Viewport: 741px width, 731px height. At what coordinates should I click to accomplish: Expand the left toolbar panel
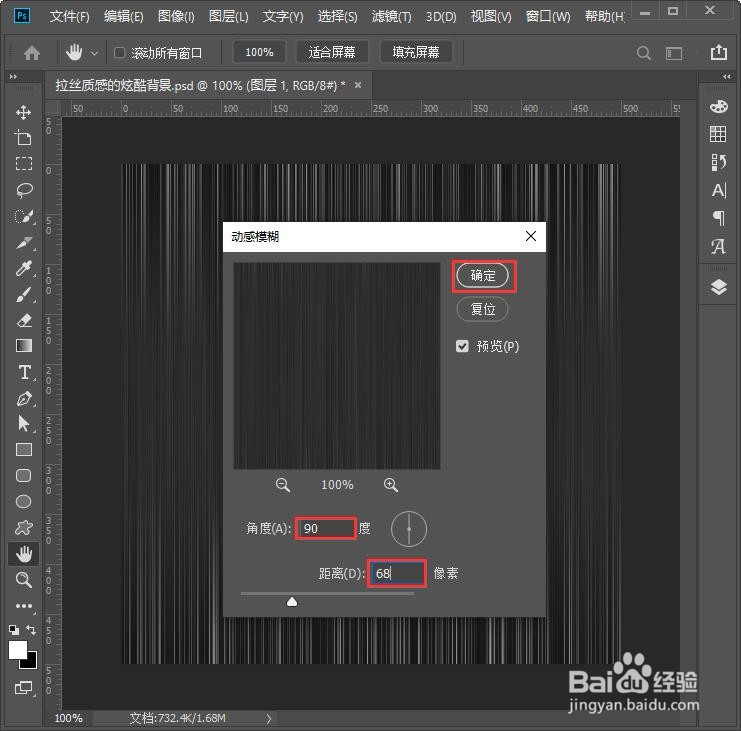coord(13,76)
